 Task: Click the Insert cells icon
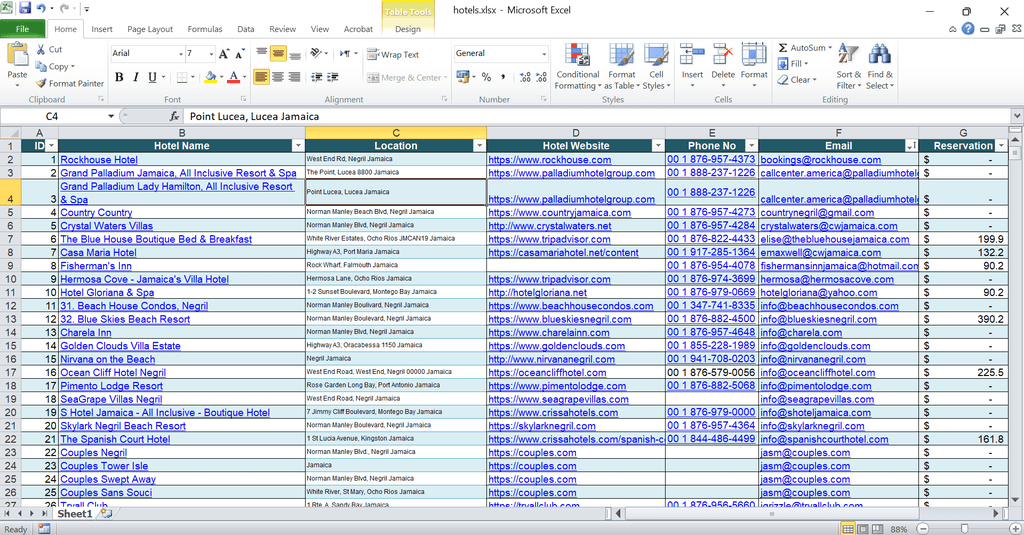point(692,54)
